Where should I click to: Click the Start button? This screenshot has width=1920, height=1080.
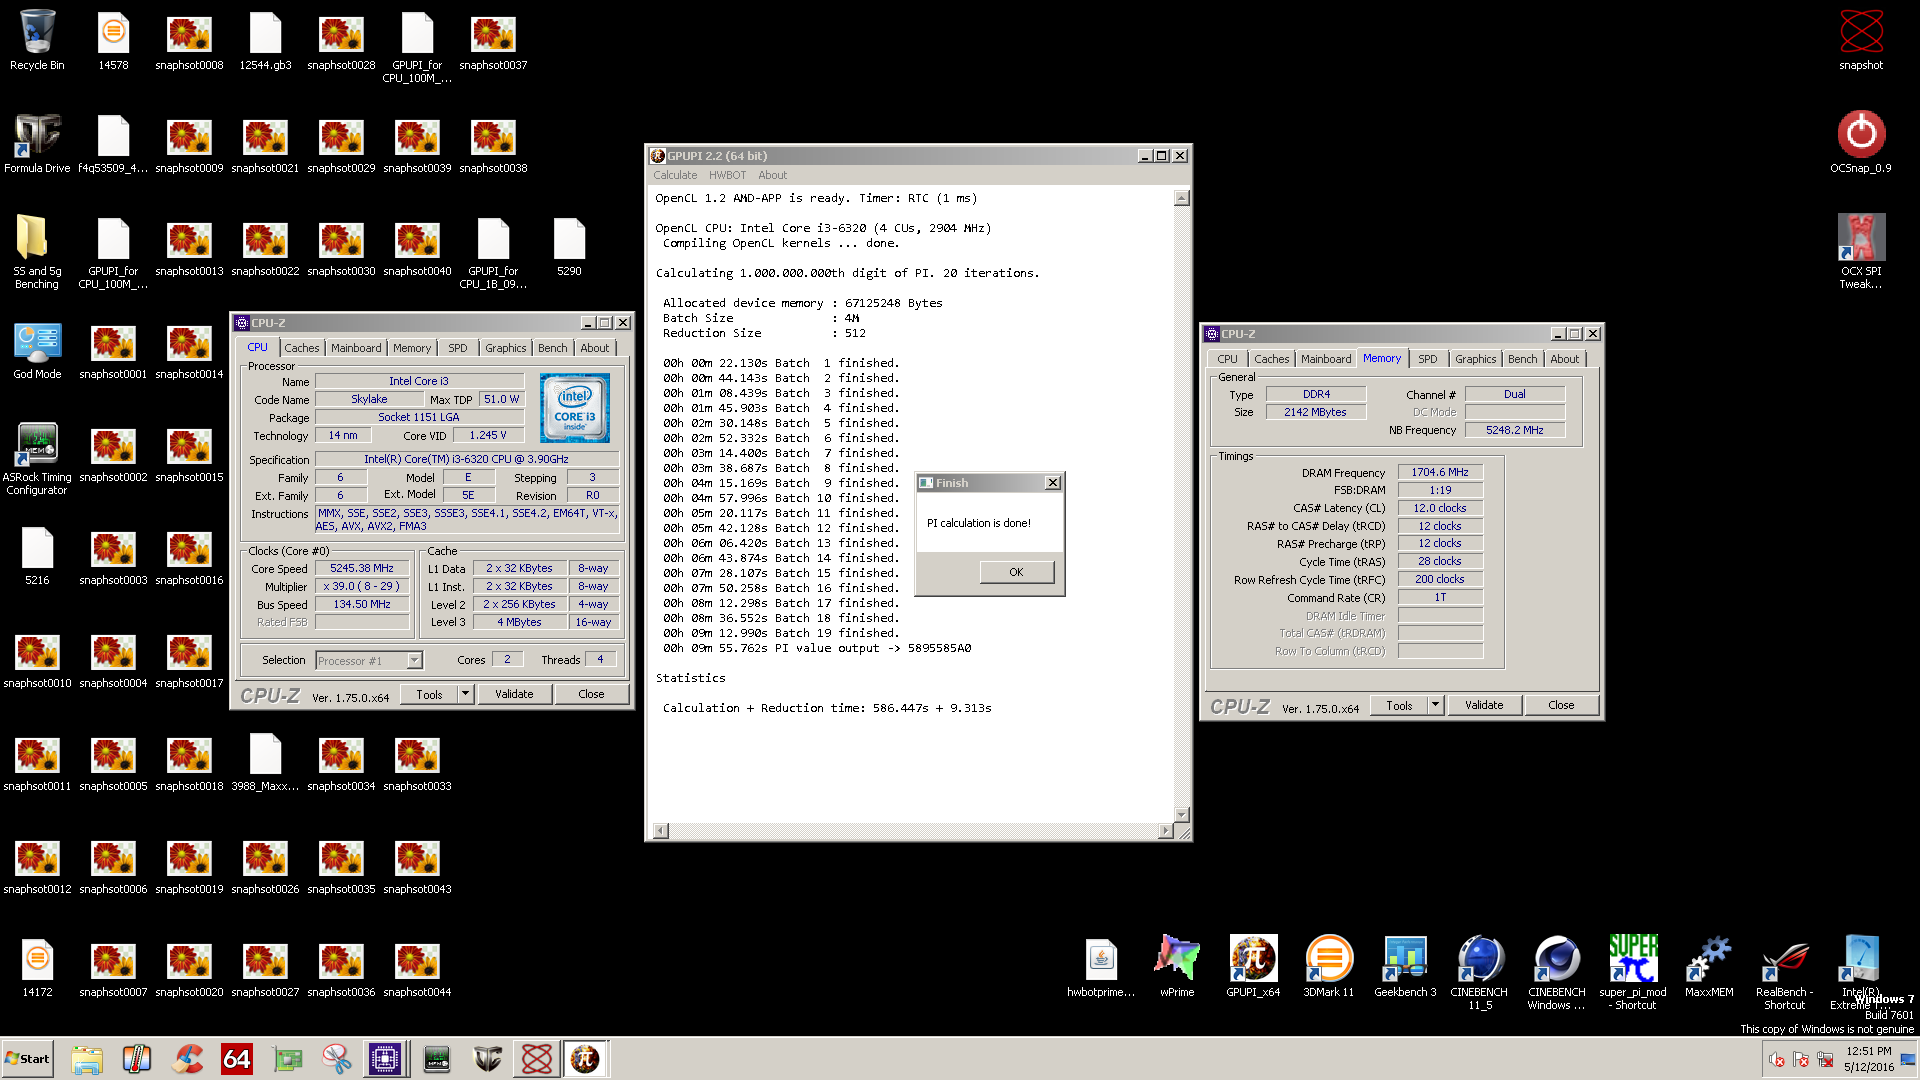pos(27,1059)
